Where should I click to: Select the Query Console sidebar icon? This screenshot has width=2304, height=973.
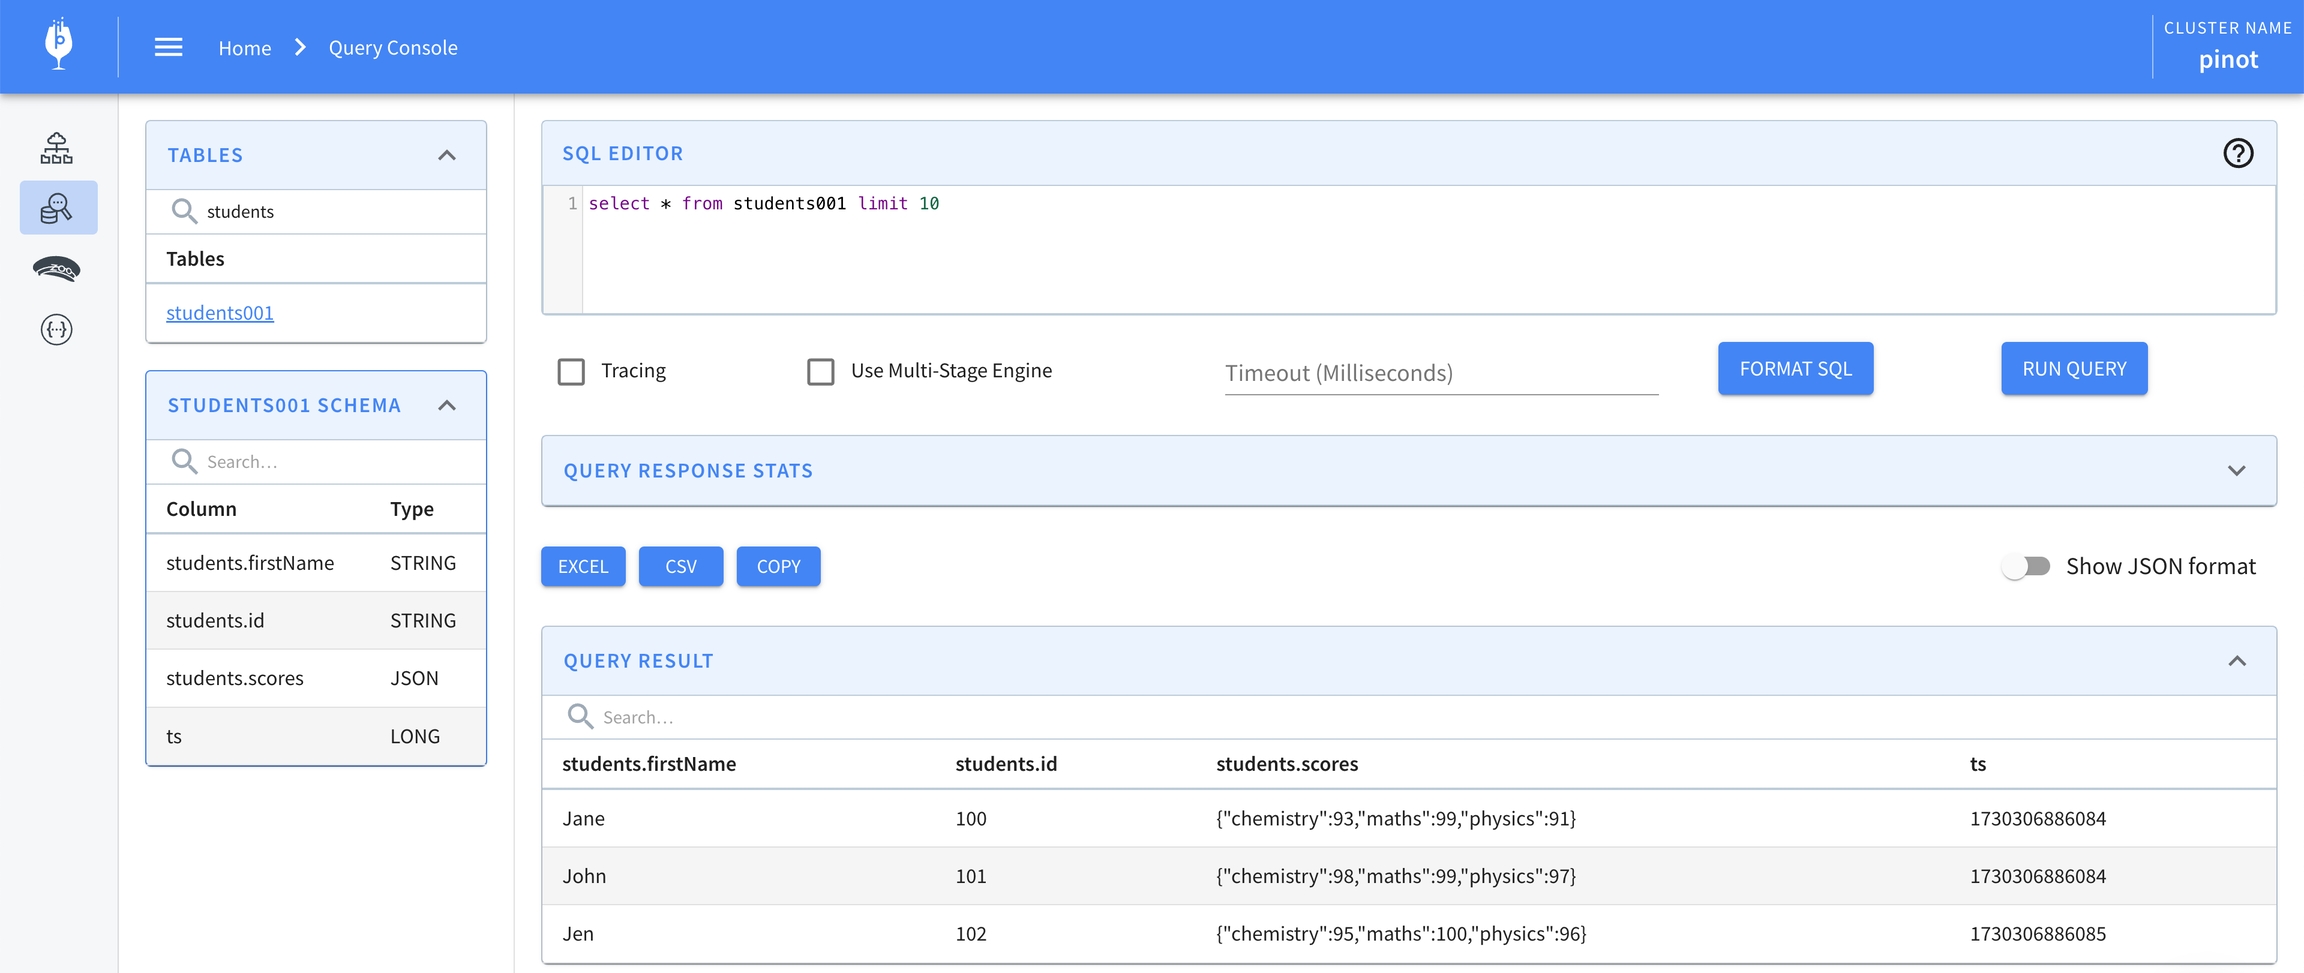pyautogui.click(x=57, y=208)
